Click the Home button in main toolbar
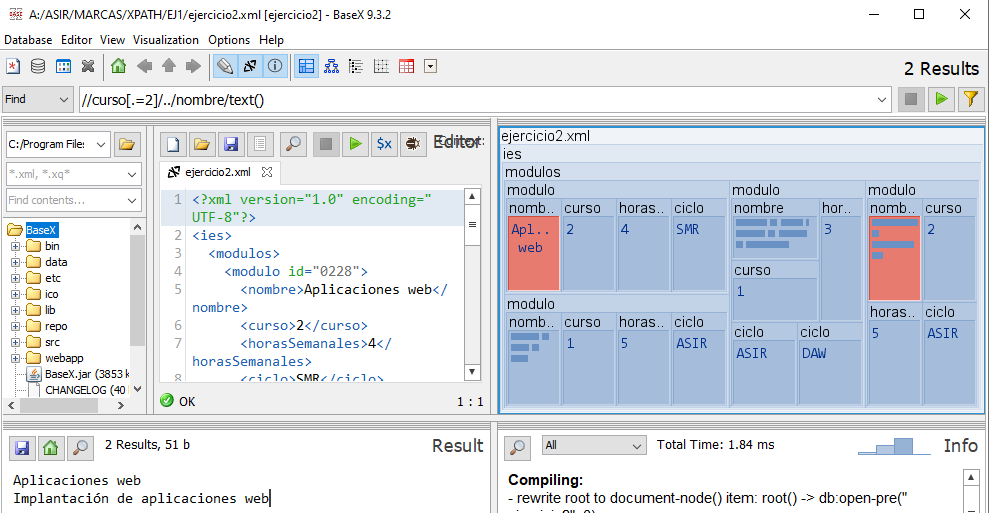 (x=119, y=67)
